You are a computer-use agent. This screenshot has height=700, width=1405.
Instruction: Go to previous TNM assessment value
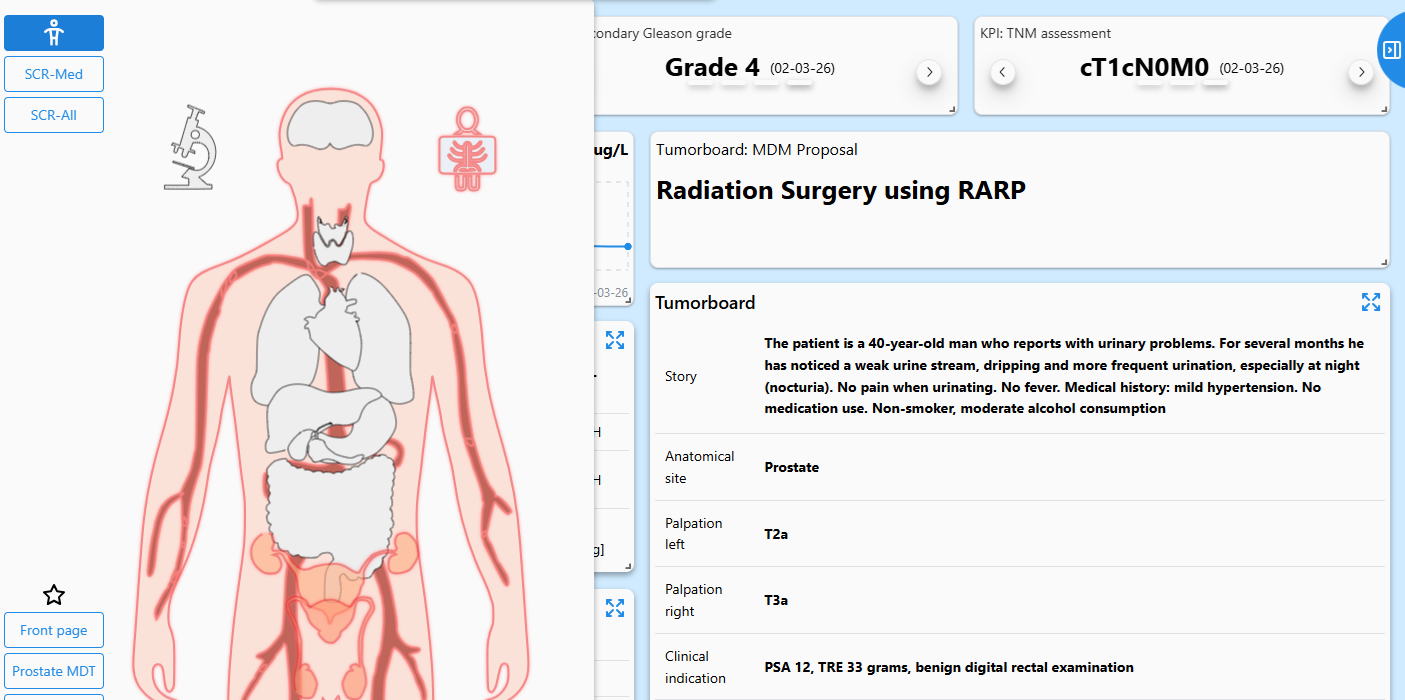1002,72
